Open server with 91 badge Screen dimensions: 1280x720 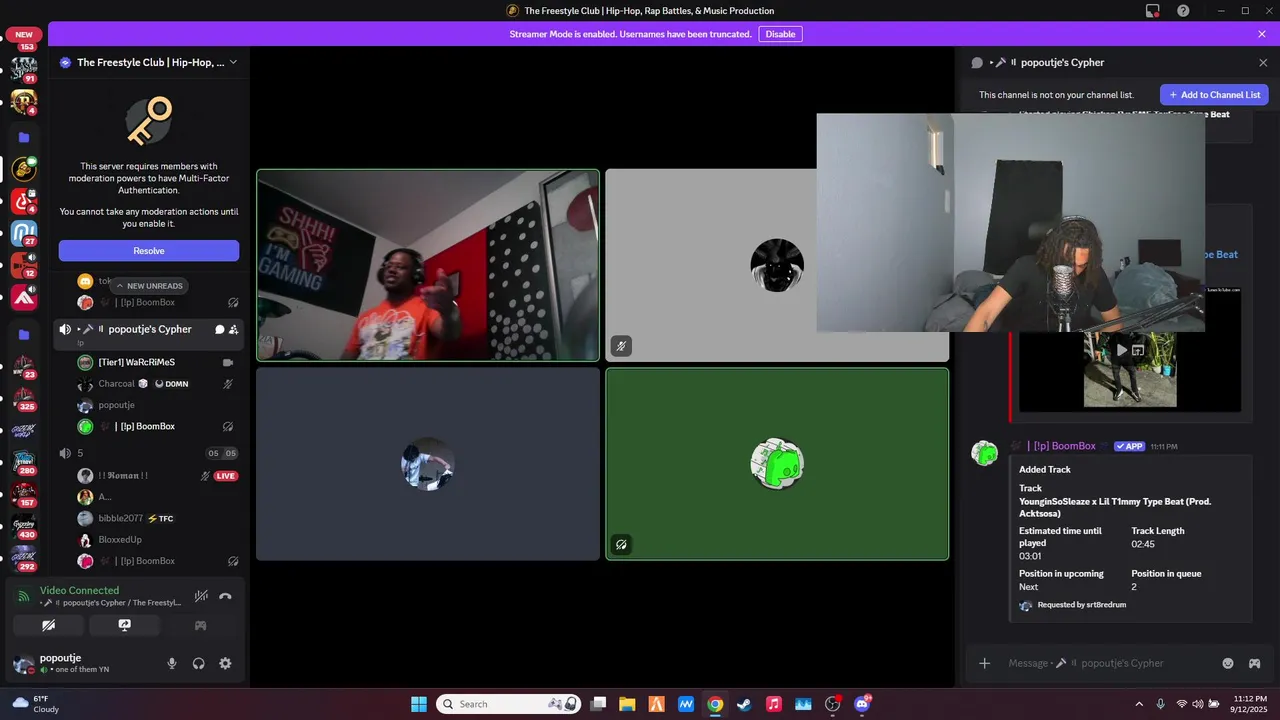24,69
